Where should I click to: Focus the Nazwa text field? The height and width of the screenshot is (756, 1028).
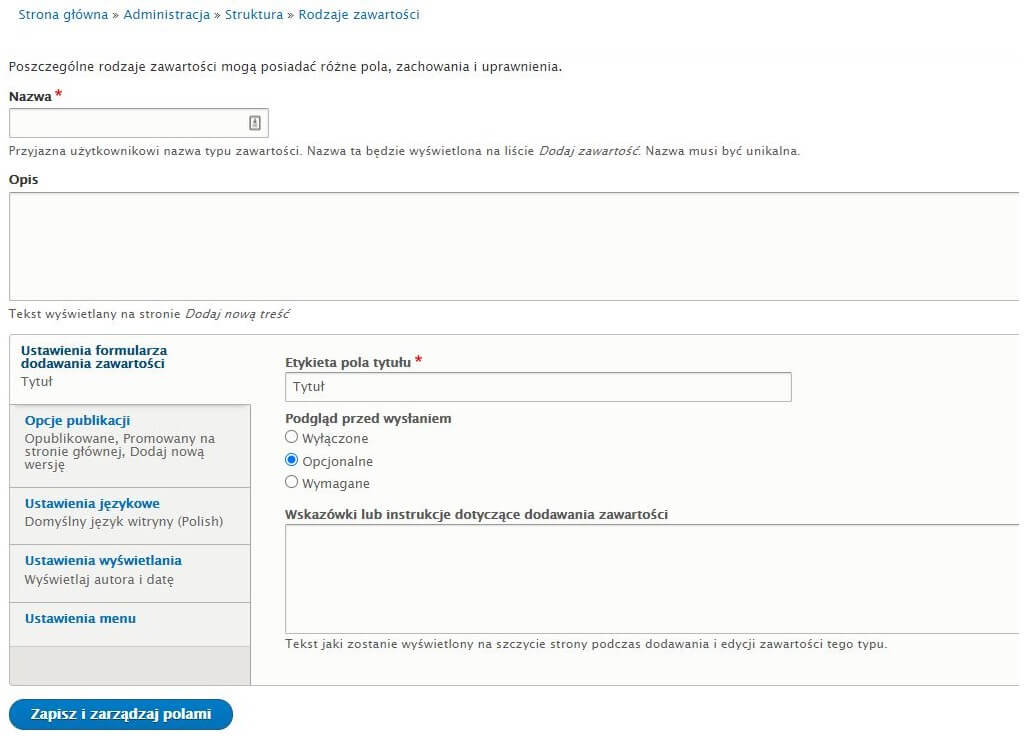tap(139, 123)
